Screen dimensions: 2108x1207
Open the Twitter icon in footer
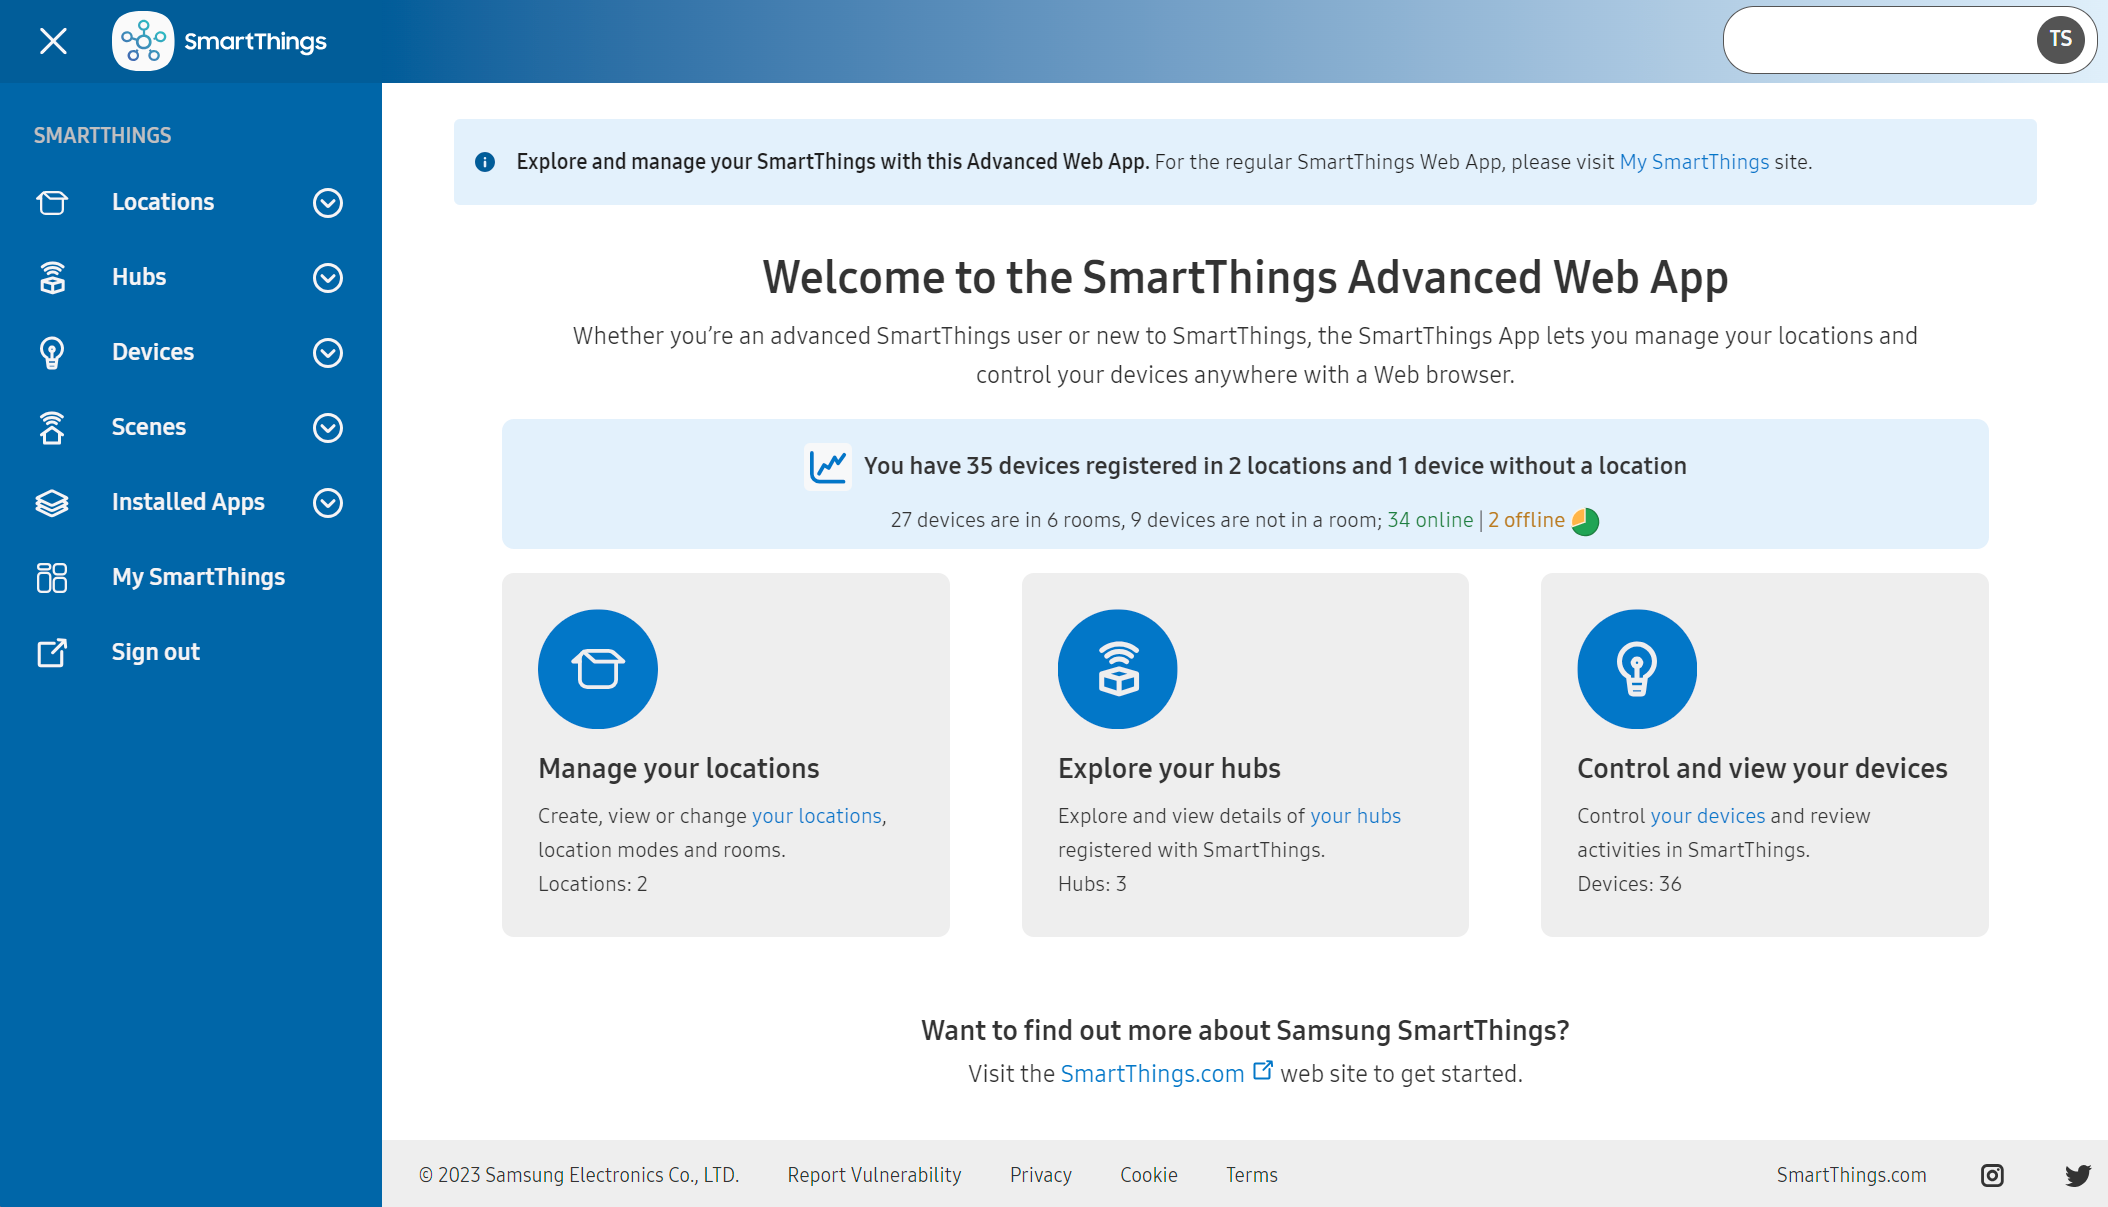(2077, 1175)
